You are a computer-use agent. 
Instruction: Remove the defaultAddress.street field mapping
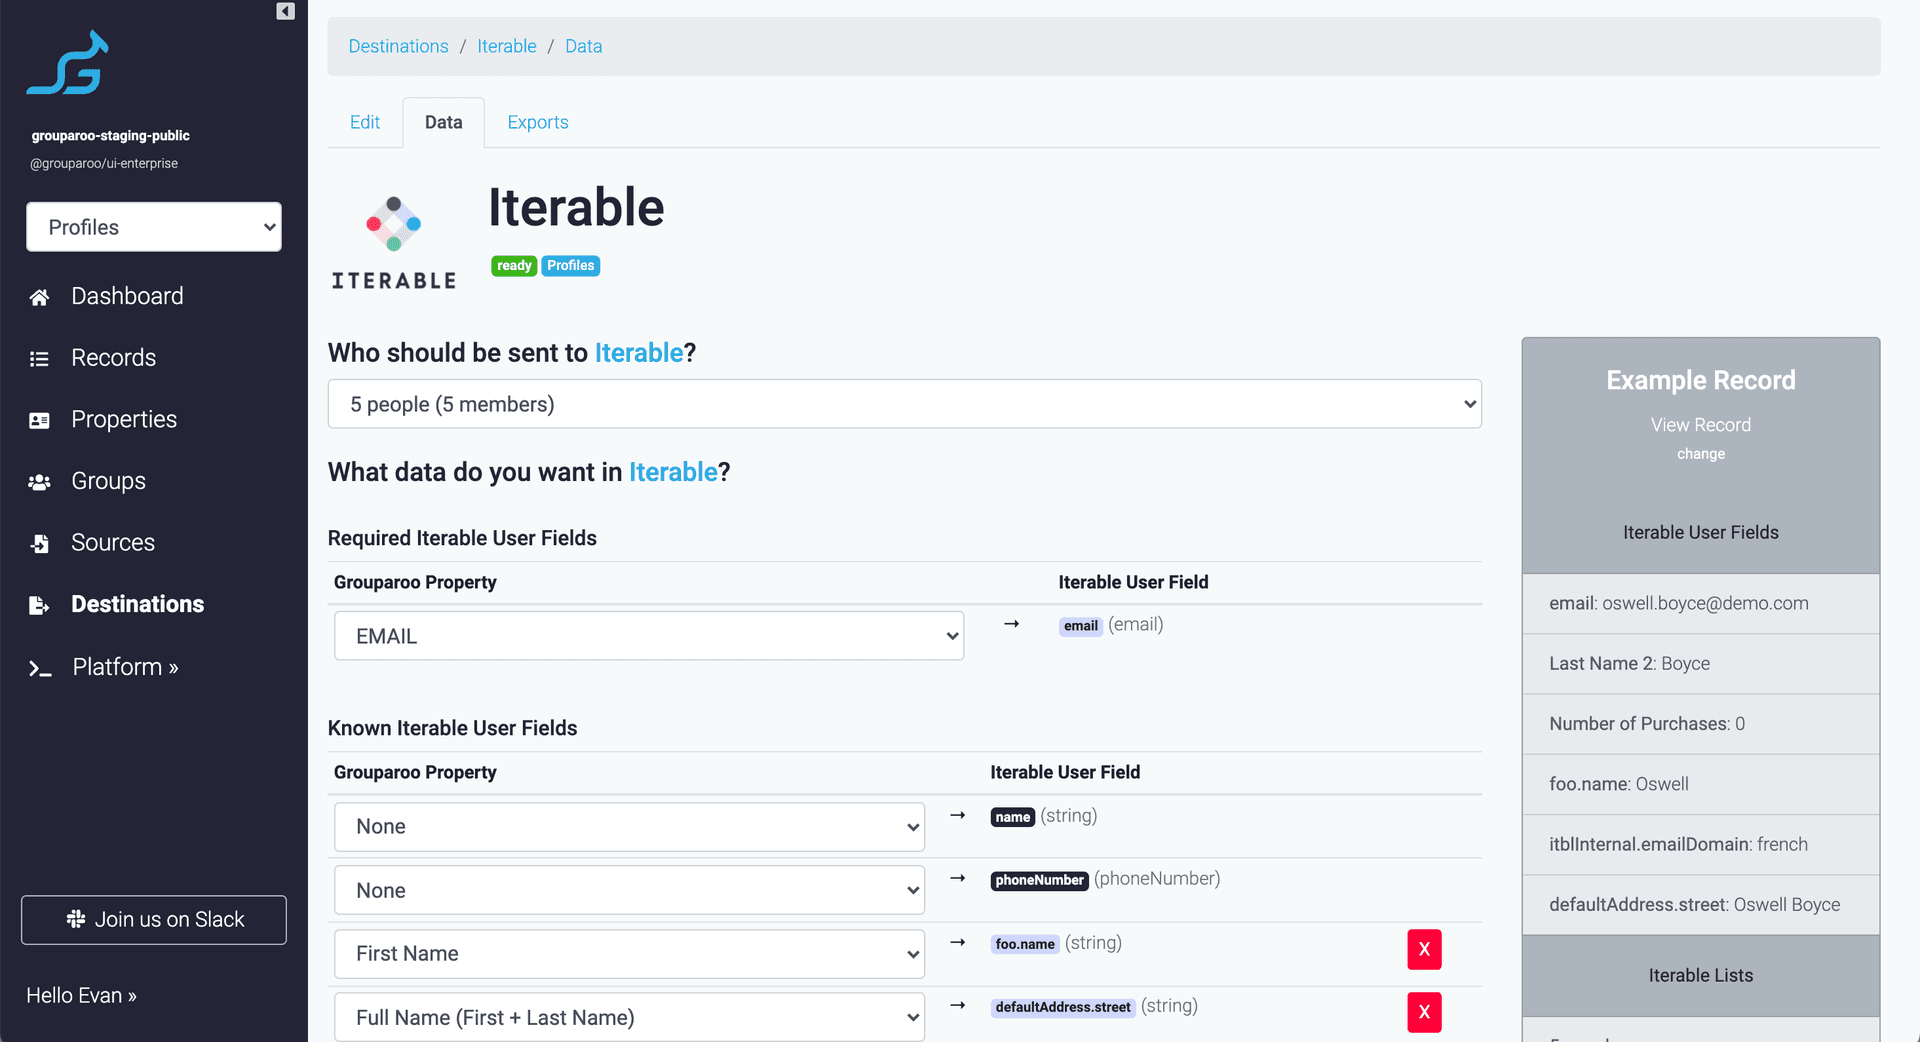tap(1424, 1012)
